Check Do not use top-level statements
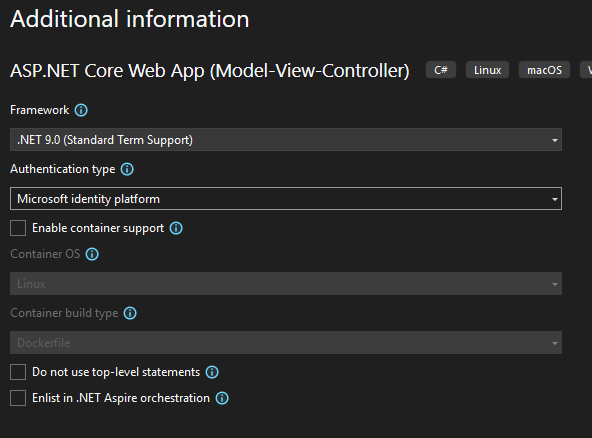This screenshot has width=592, height=438. tap(18, 372)
